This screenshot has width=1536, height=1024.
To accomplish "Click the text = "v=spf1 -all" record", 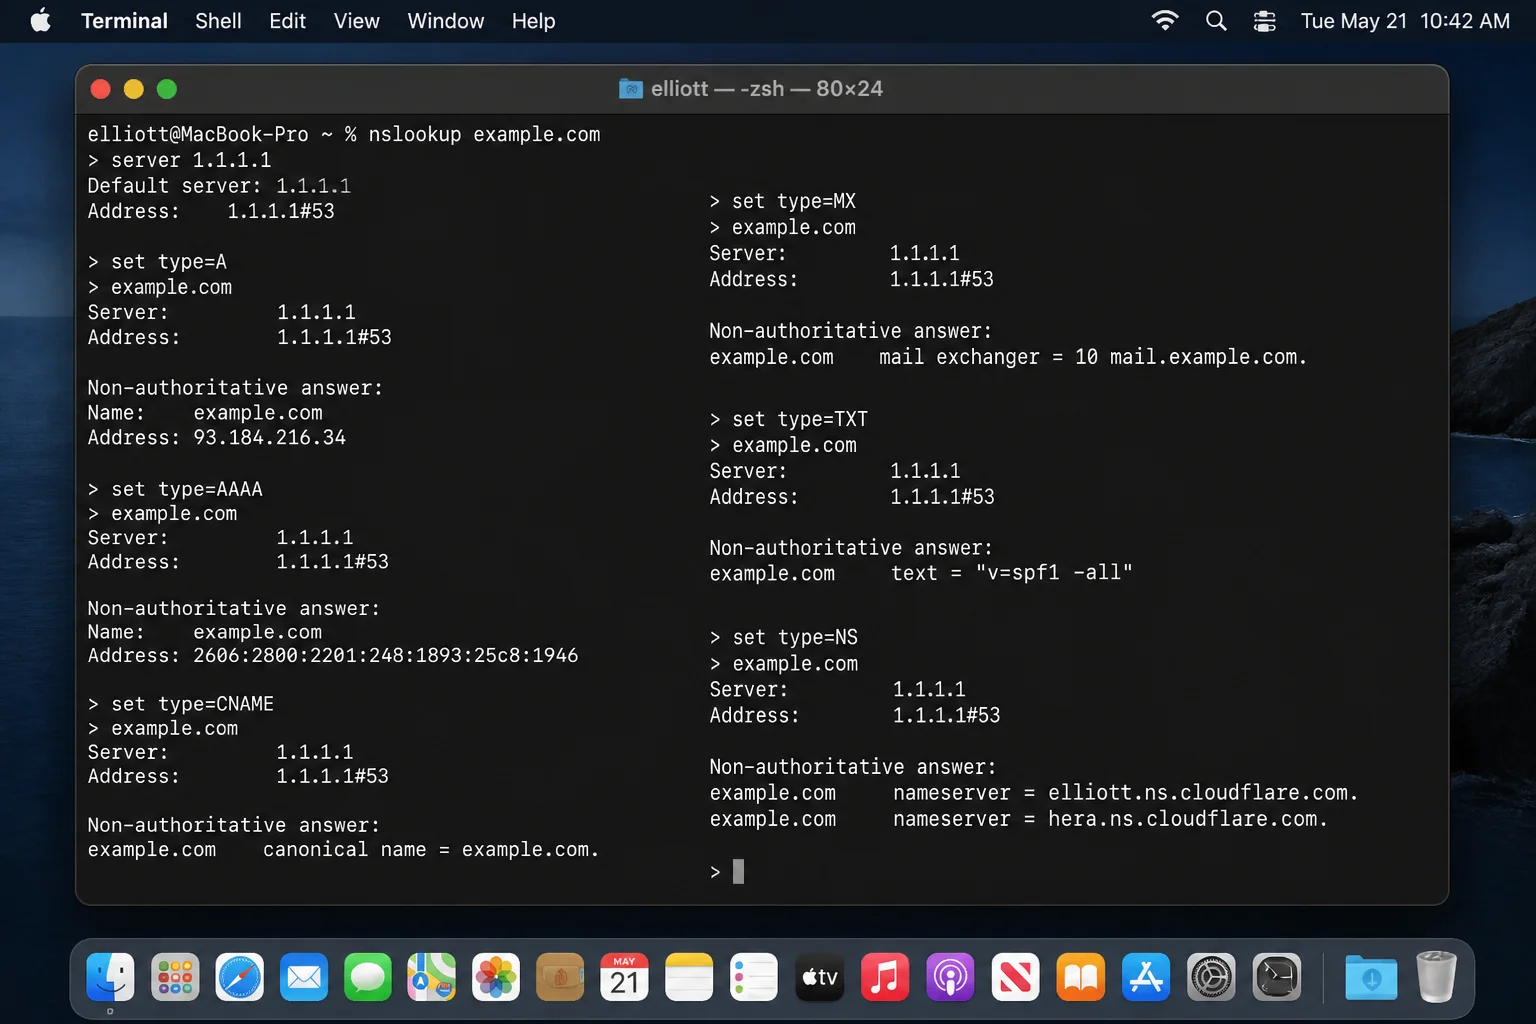I will (x=1012, y=573).
